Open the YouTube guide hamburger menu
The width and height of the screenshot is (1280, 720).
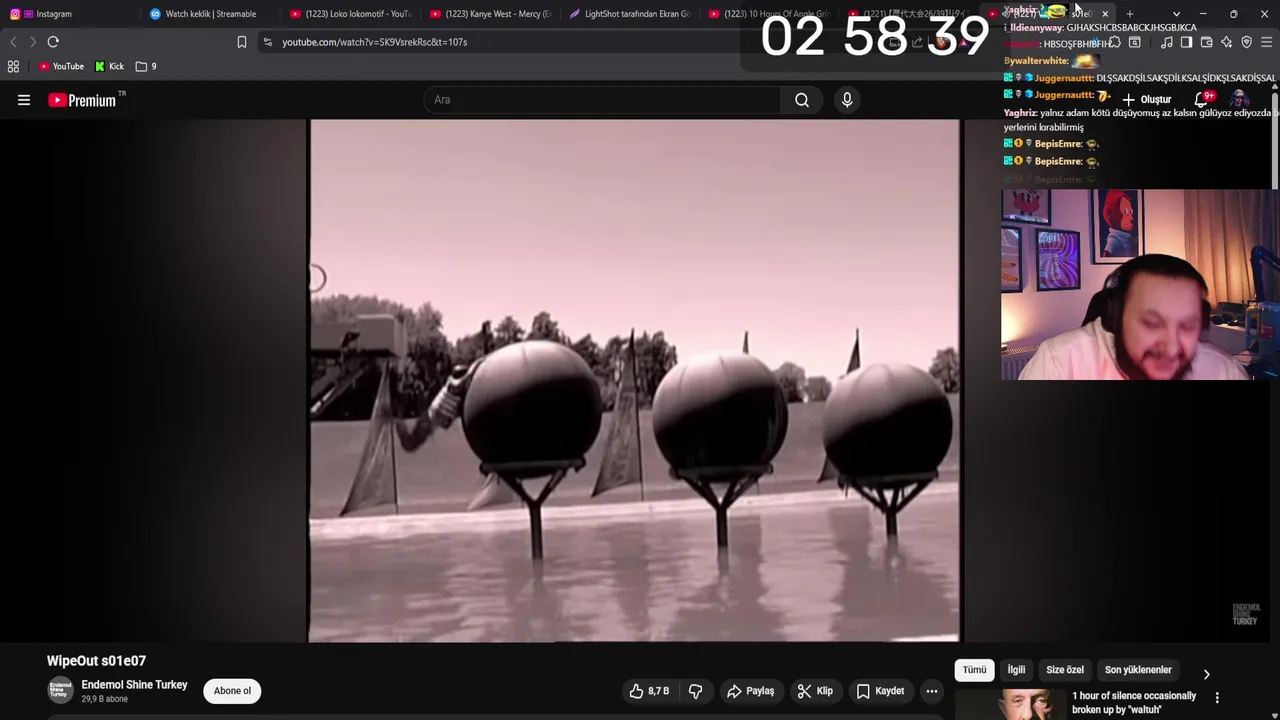click(24, 100)
